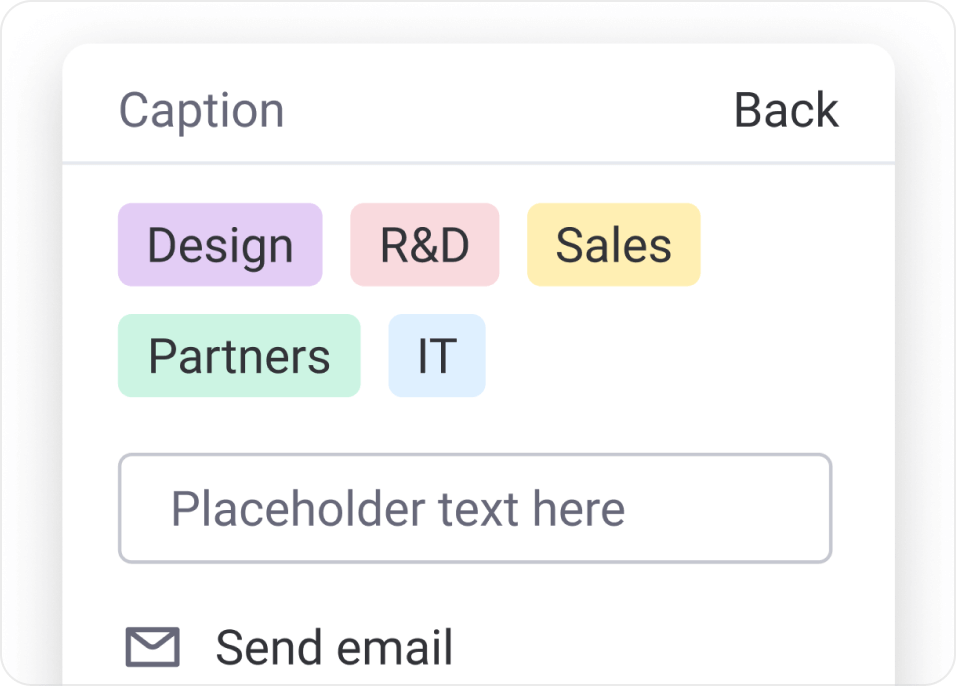
Task: Click inside the Placeholder text here field
Action: coord(475,509)
